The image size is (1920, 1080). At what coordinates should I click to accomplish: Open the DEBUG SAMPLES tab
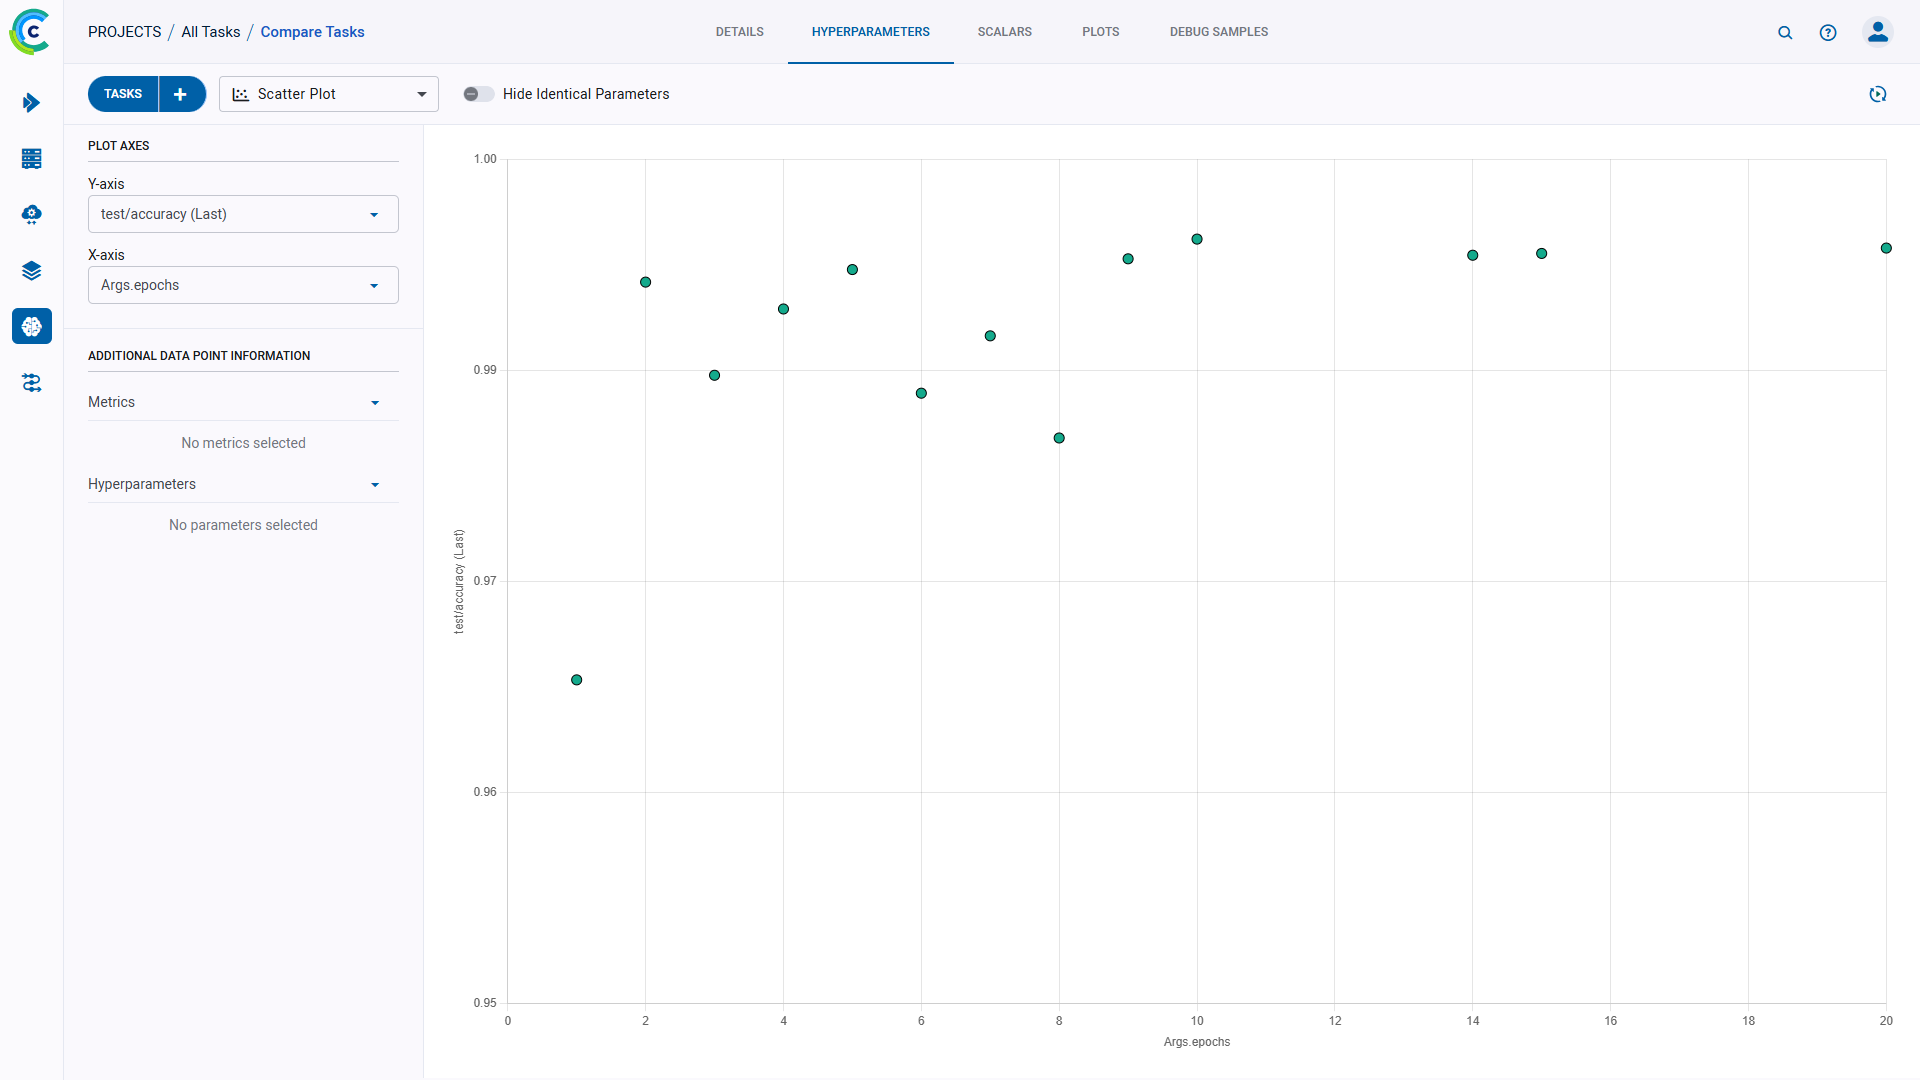click(x=1218, y=31)
